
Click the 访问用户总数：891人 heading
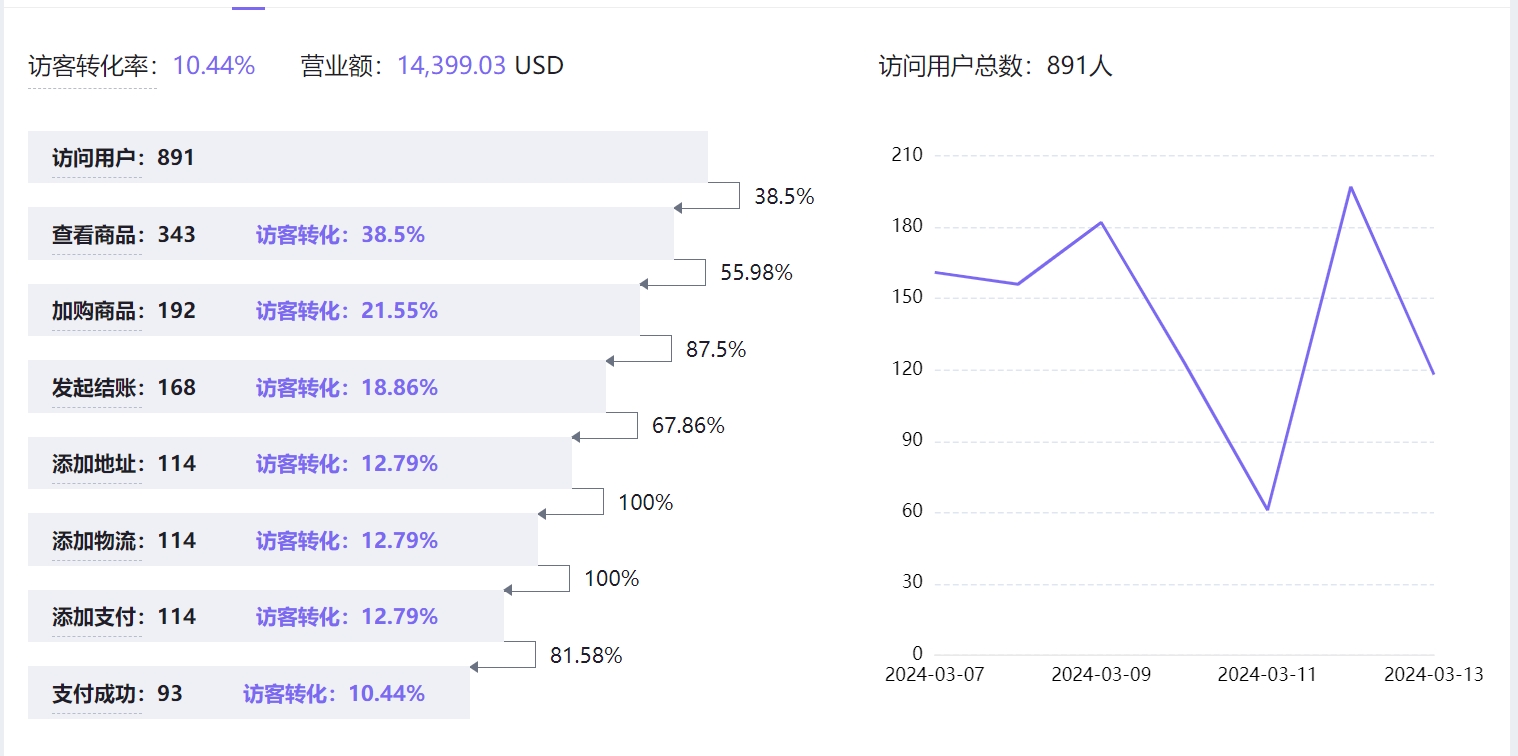tap(995, 66)
